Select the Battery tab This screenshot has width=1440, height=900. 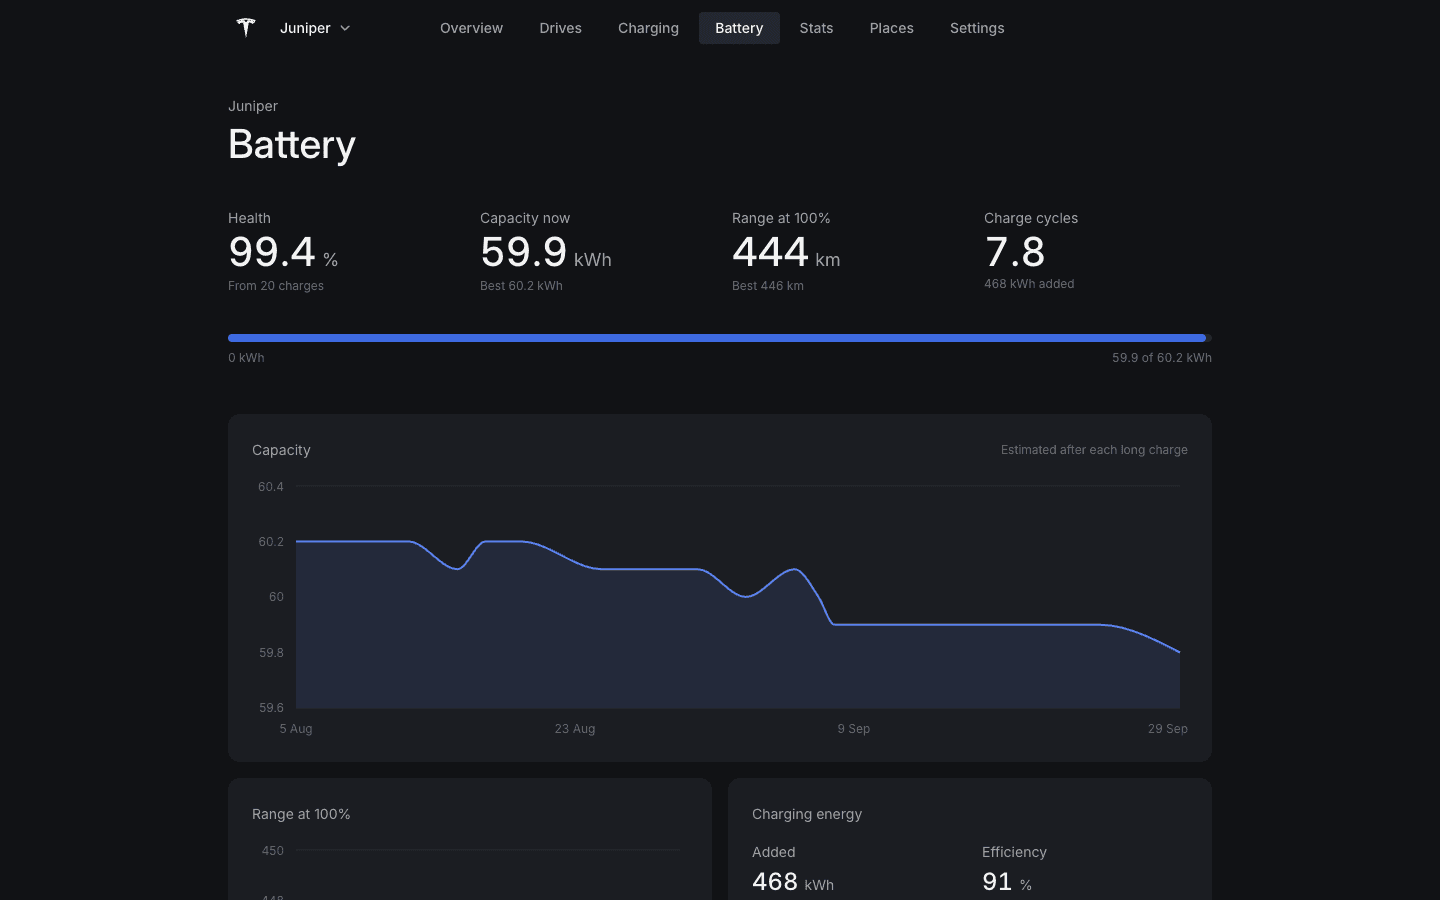click(x=739, y=28)
